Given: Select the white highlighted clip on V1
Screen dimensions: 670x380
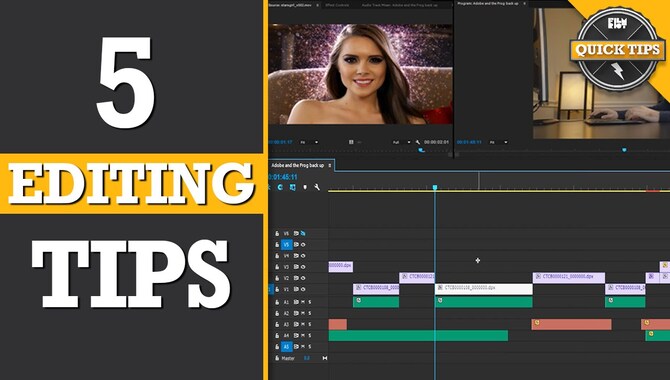Looking at the screenshot, I should click(484, 289).
